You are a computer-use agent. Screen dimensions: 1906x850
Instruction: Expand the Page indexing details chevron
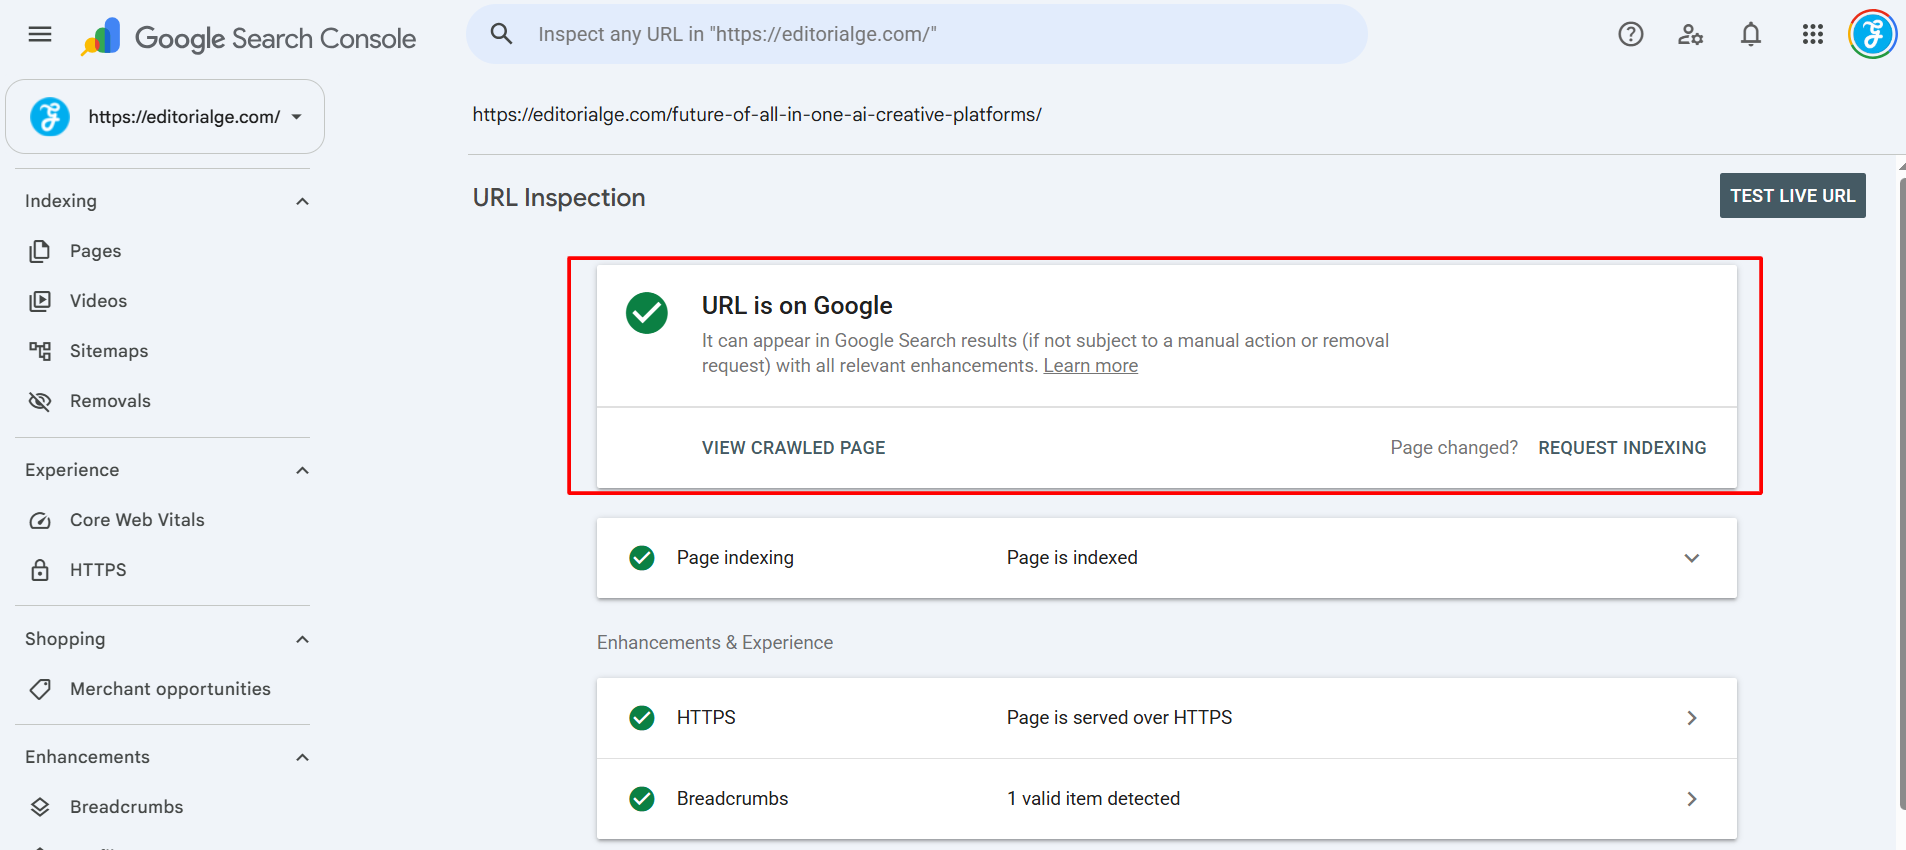(1692, 558)
